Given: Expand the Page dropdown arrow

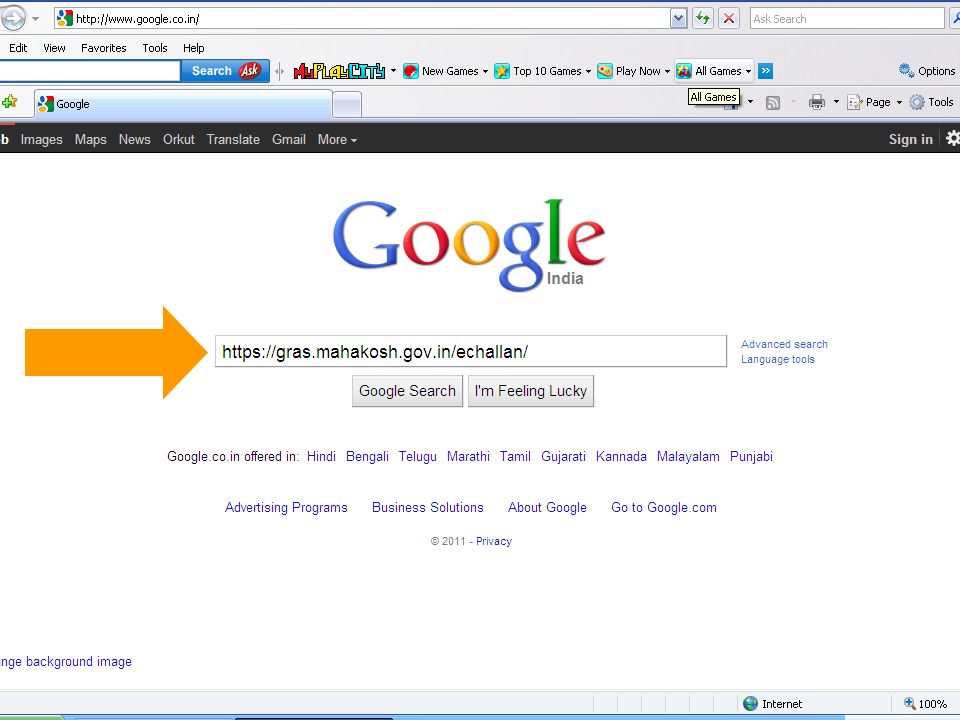Looking at the screenshot, I should (899, 102).
